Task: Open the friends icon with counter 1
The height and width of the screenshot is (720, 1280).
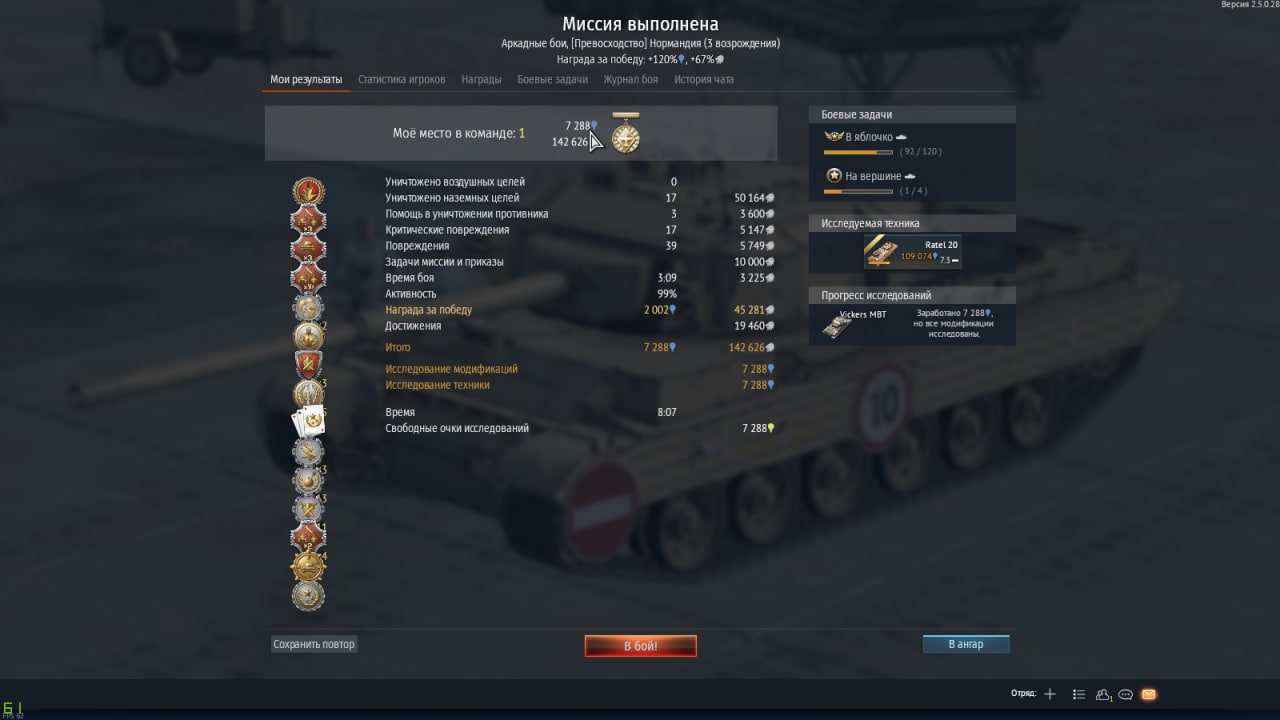Action: tap(1103, 694)
